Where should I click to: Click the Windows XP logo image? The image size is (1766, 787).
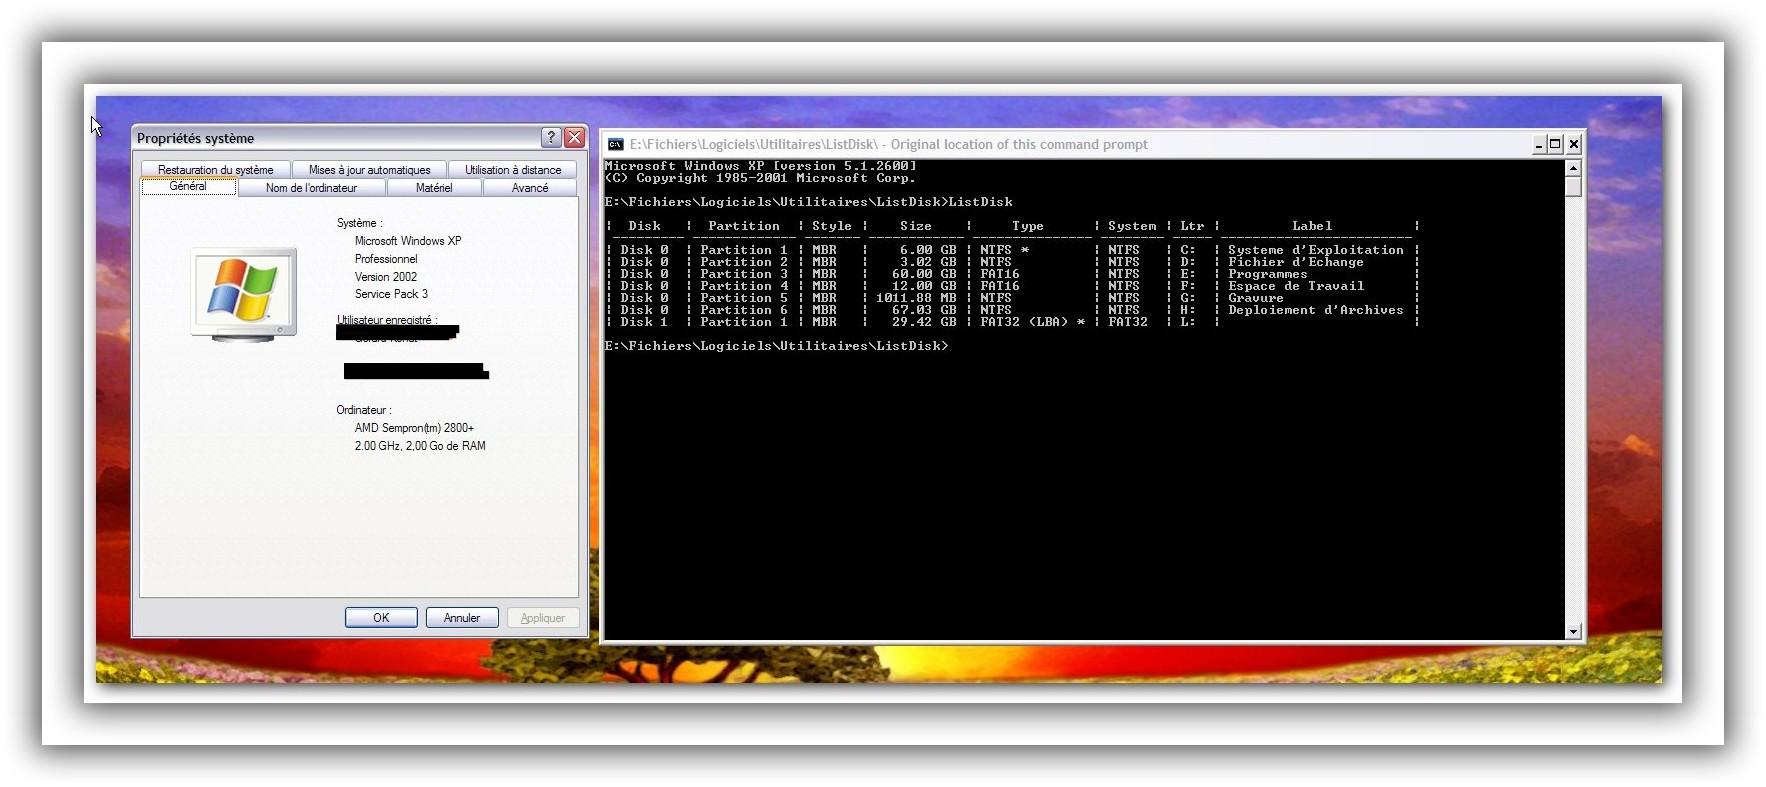(244, 294)
